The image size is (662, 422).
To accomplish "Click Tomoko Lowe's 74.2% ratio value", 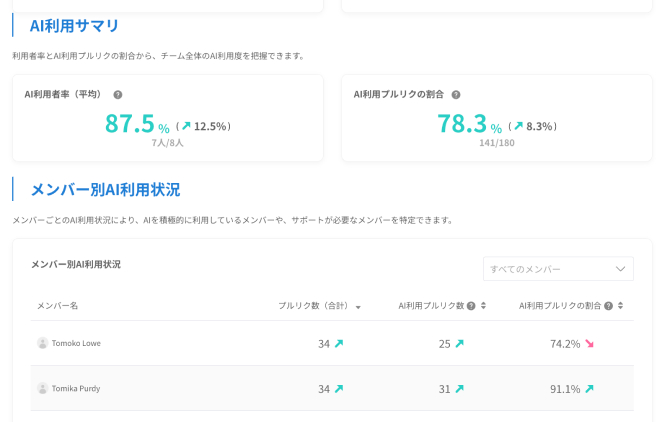I will (565, 344).
